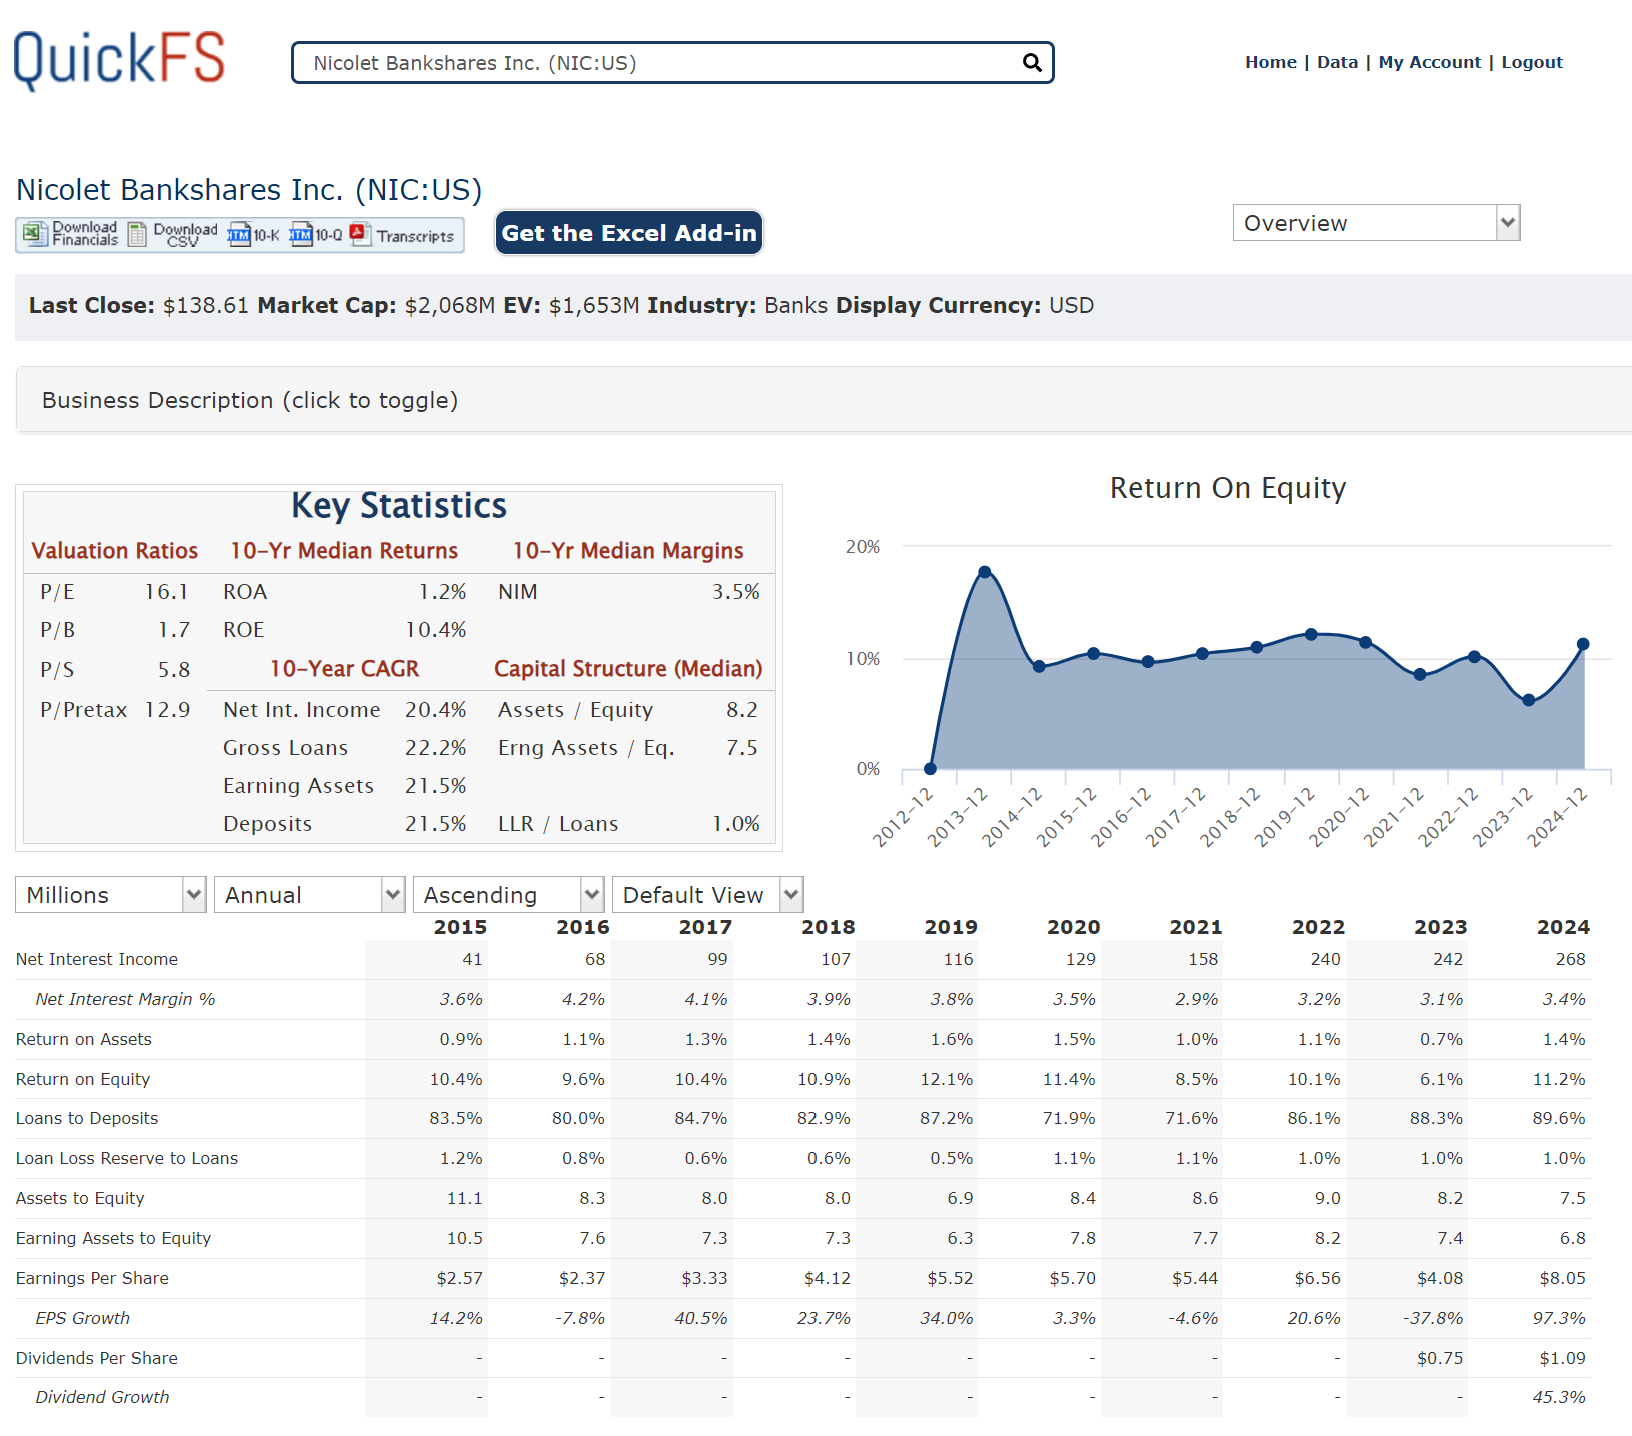Click the QuickFS logo

[x=119, y=60]
